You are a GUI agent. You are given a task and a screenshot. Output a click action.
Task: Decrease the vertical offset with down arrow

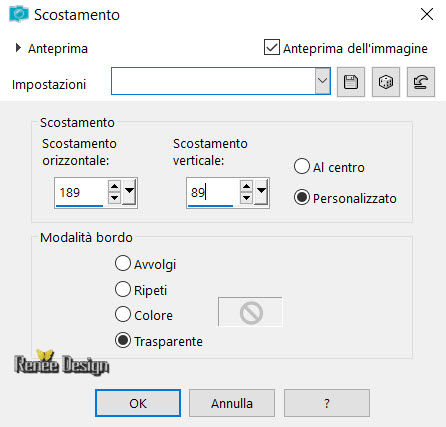(246, 198)
